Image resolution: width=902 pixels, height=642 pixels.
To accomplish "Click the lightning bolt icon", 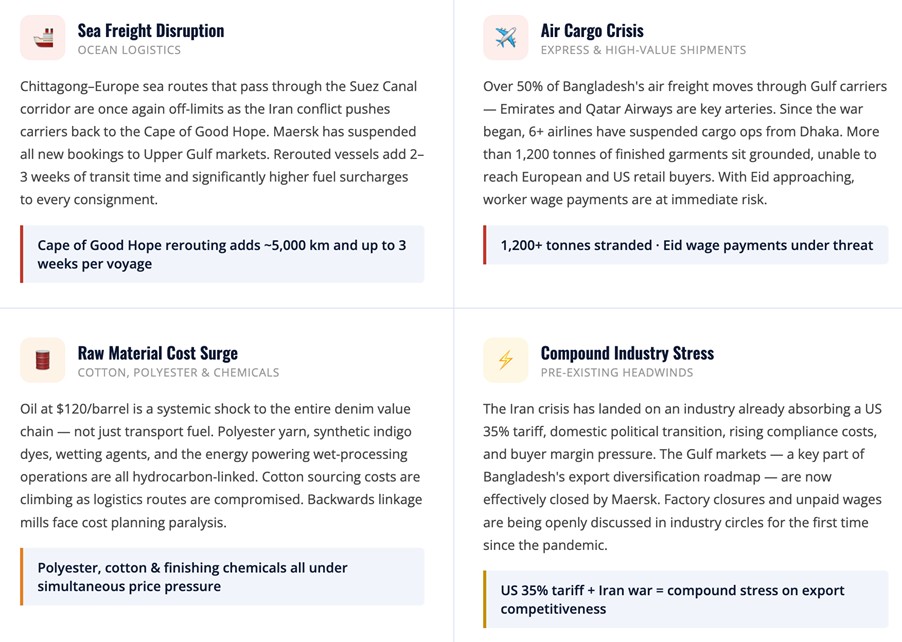I will point(505,360).
